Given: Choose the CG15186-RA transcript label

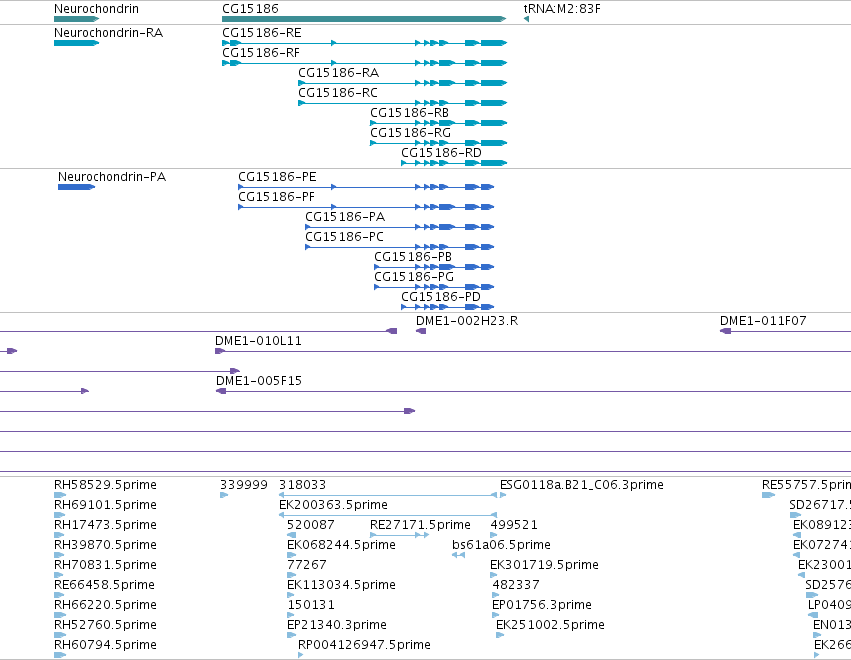Looking at the screenshot, I should pyautogui.click(x=338, y=73).
